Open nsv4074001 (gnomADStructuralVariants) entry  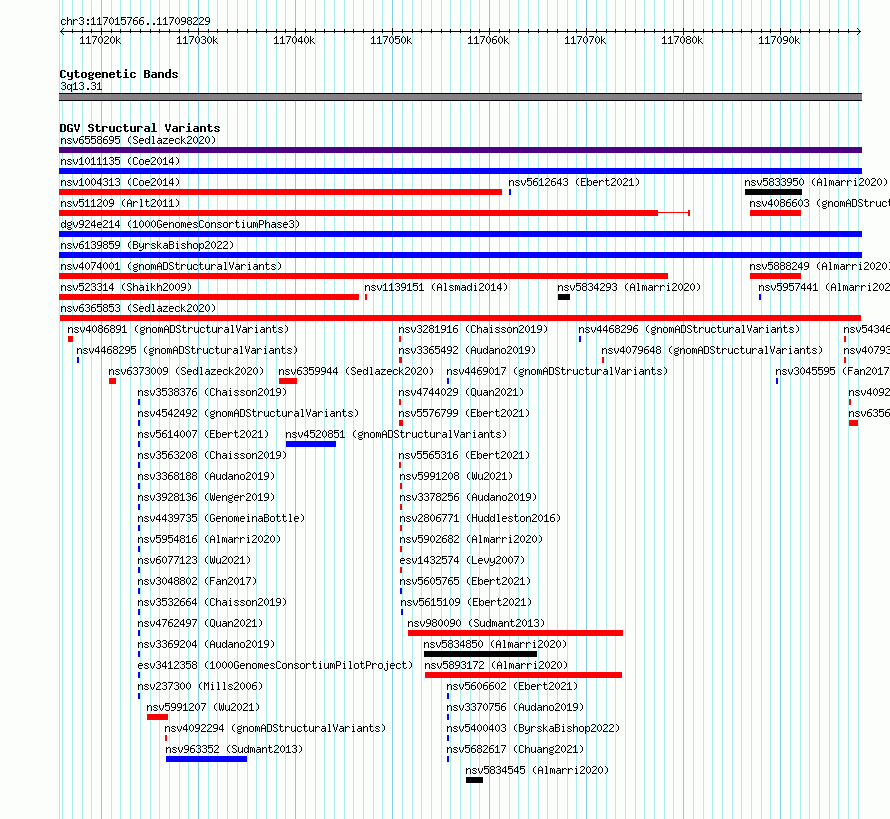[x=171, y=266]
